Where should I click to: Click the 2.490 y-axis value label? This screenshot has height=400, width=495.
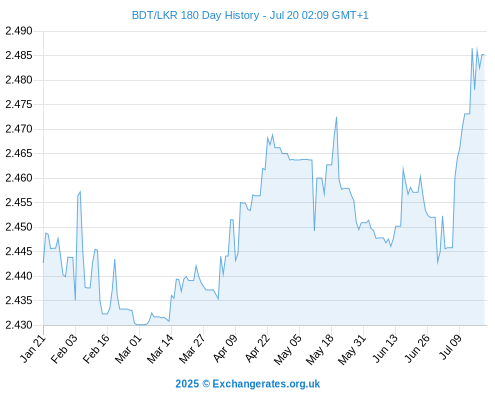pos(19,31)
